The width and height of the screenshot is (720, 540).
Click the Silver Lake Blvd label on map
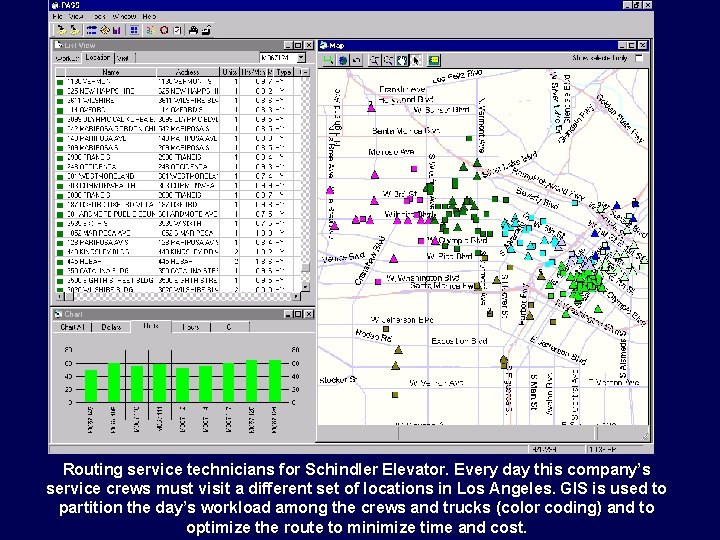[x=509, y=165]
